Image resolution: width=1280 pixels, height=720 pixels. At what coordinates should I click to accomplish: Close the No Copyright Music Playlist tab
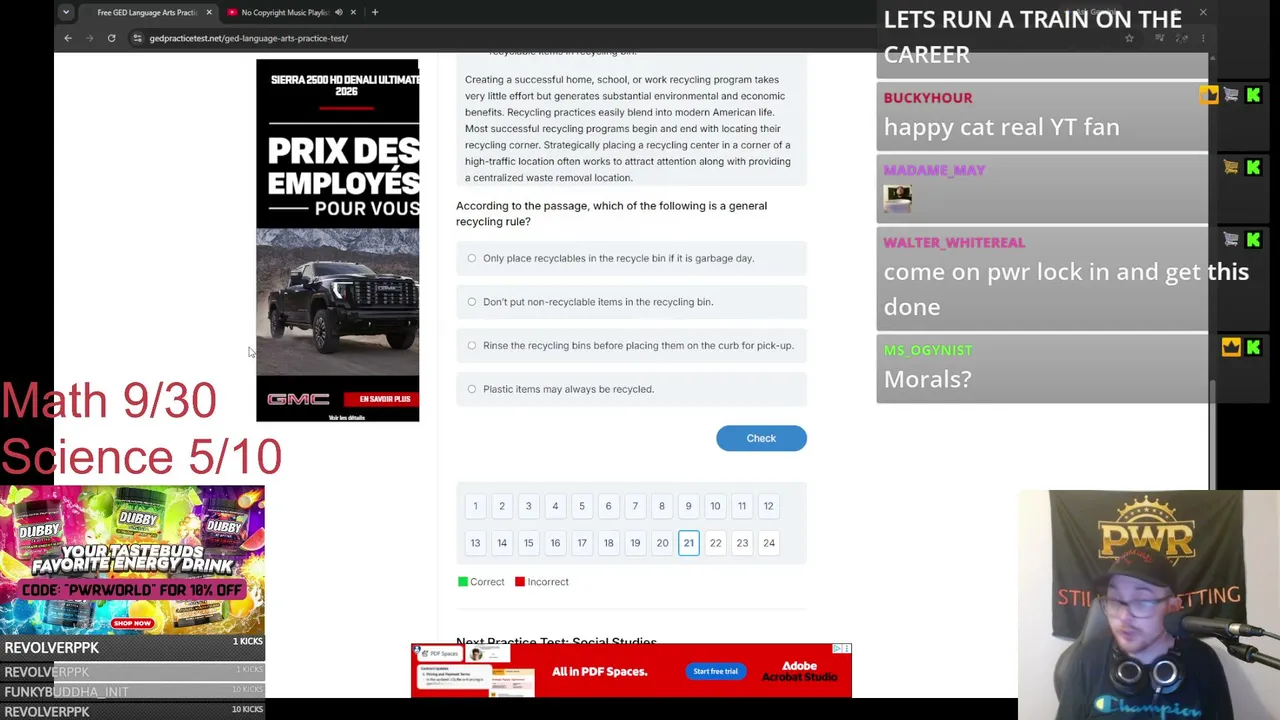pos(353,12)
